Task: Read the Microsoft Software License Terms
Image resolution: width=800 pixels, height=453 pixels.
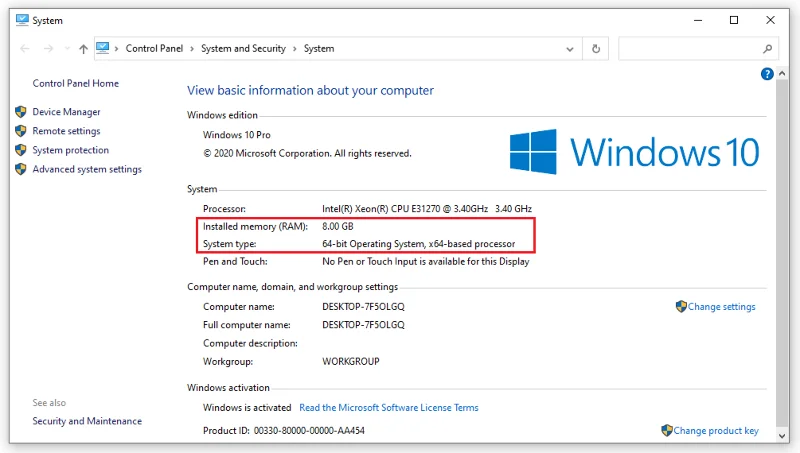Action: tap(389, 408)
